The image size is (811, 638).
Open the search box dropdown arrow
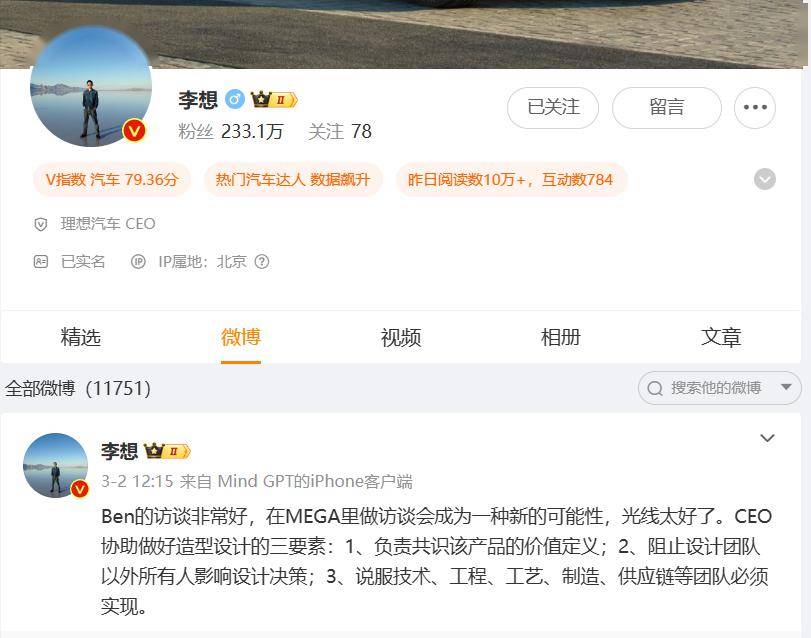(x=786, y=387)
